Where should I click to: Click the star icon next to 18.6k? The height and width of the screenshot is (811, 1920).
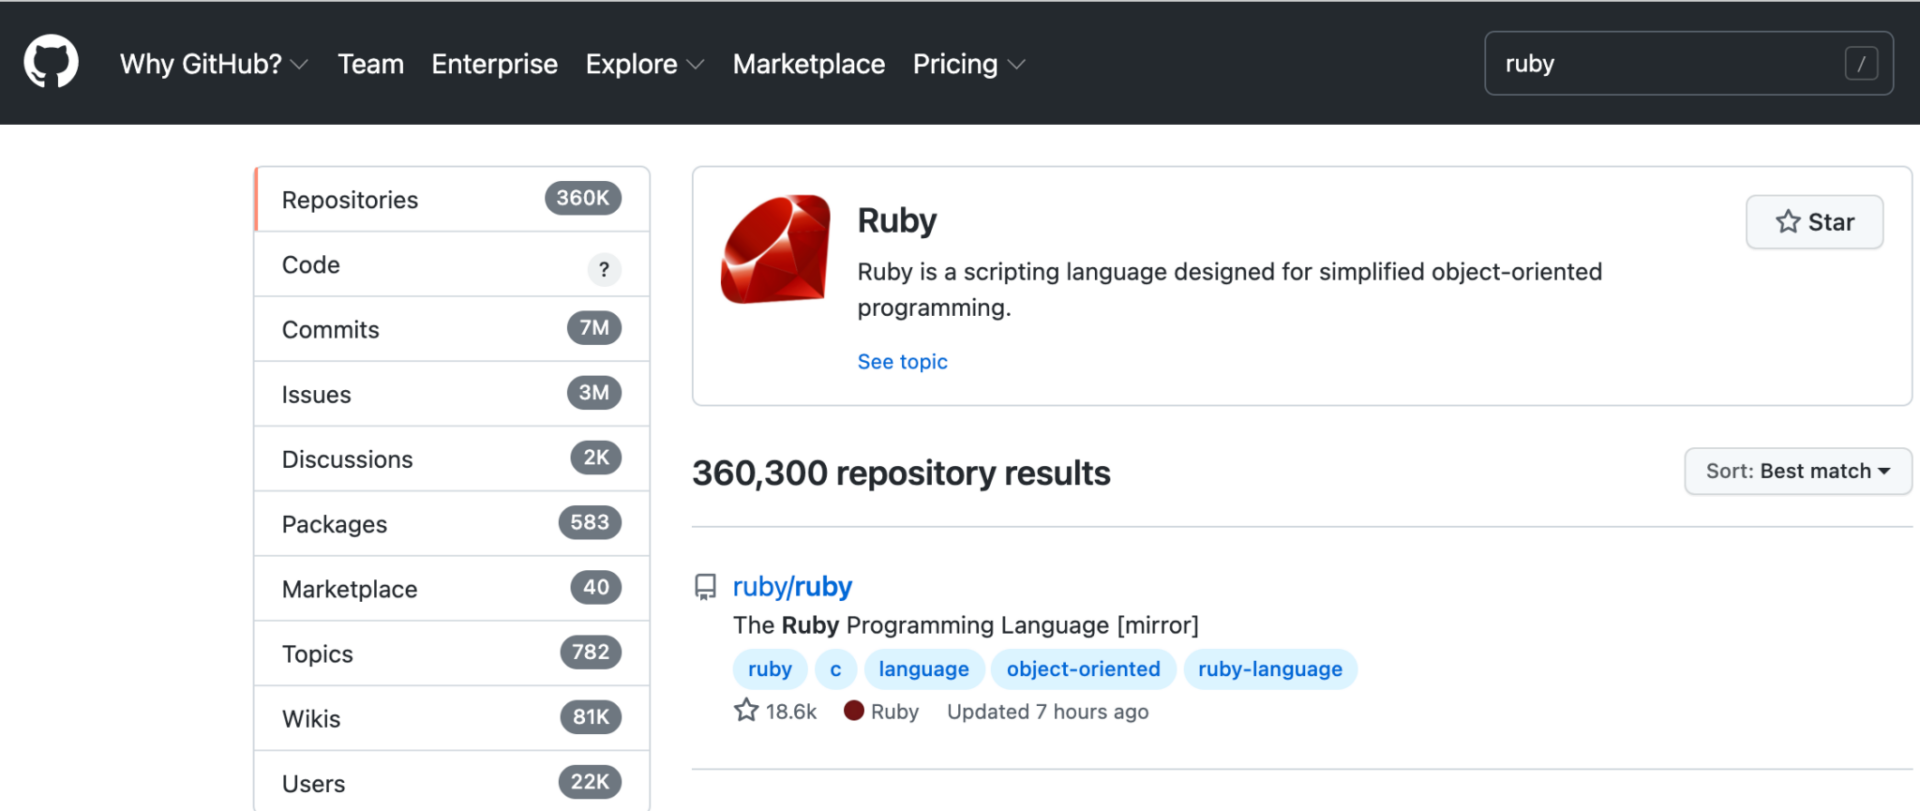(x=746, y=710)
